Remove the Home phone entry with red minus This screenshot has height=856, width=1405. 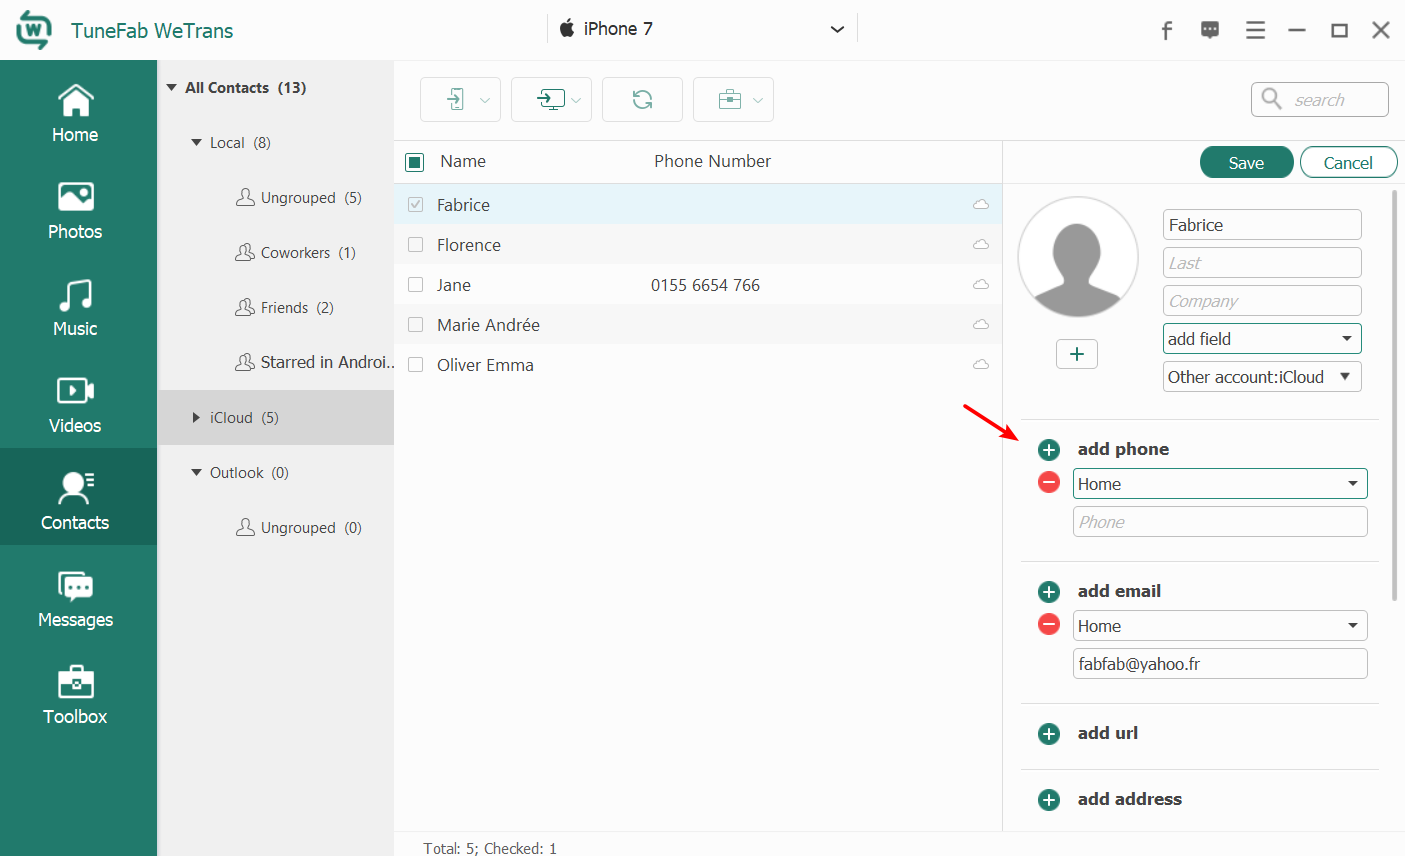coord(1048,483)
